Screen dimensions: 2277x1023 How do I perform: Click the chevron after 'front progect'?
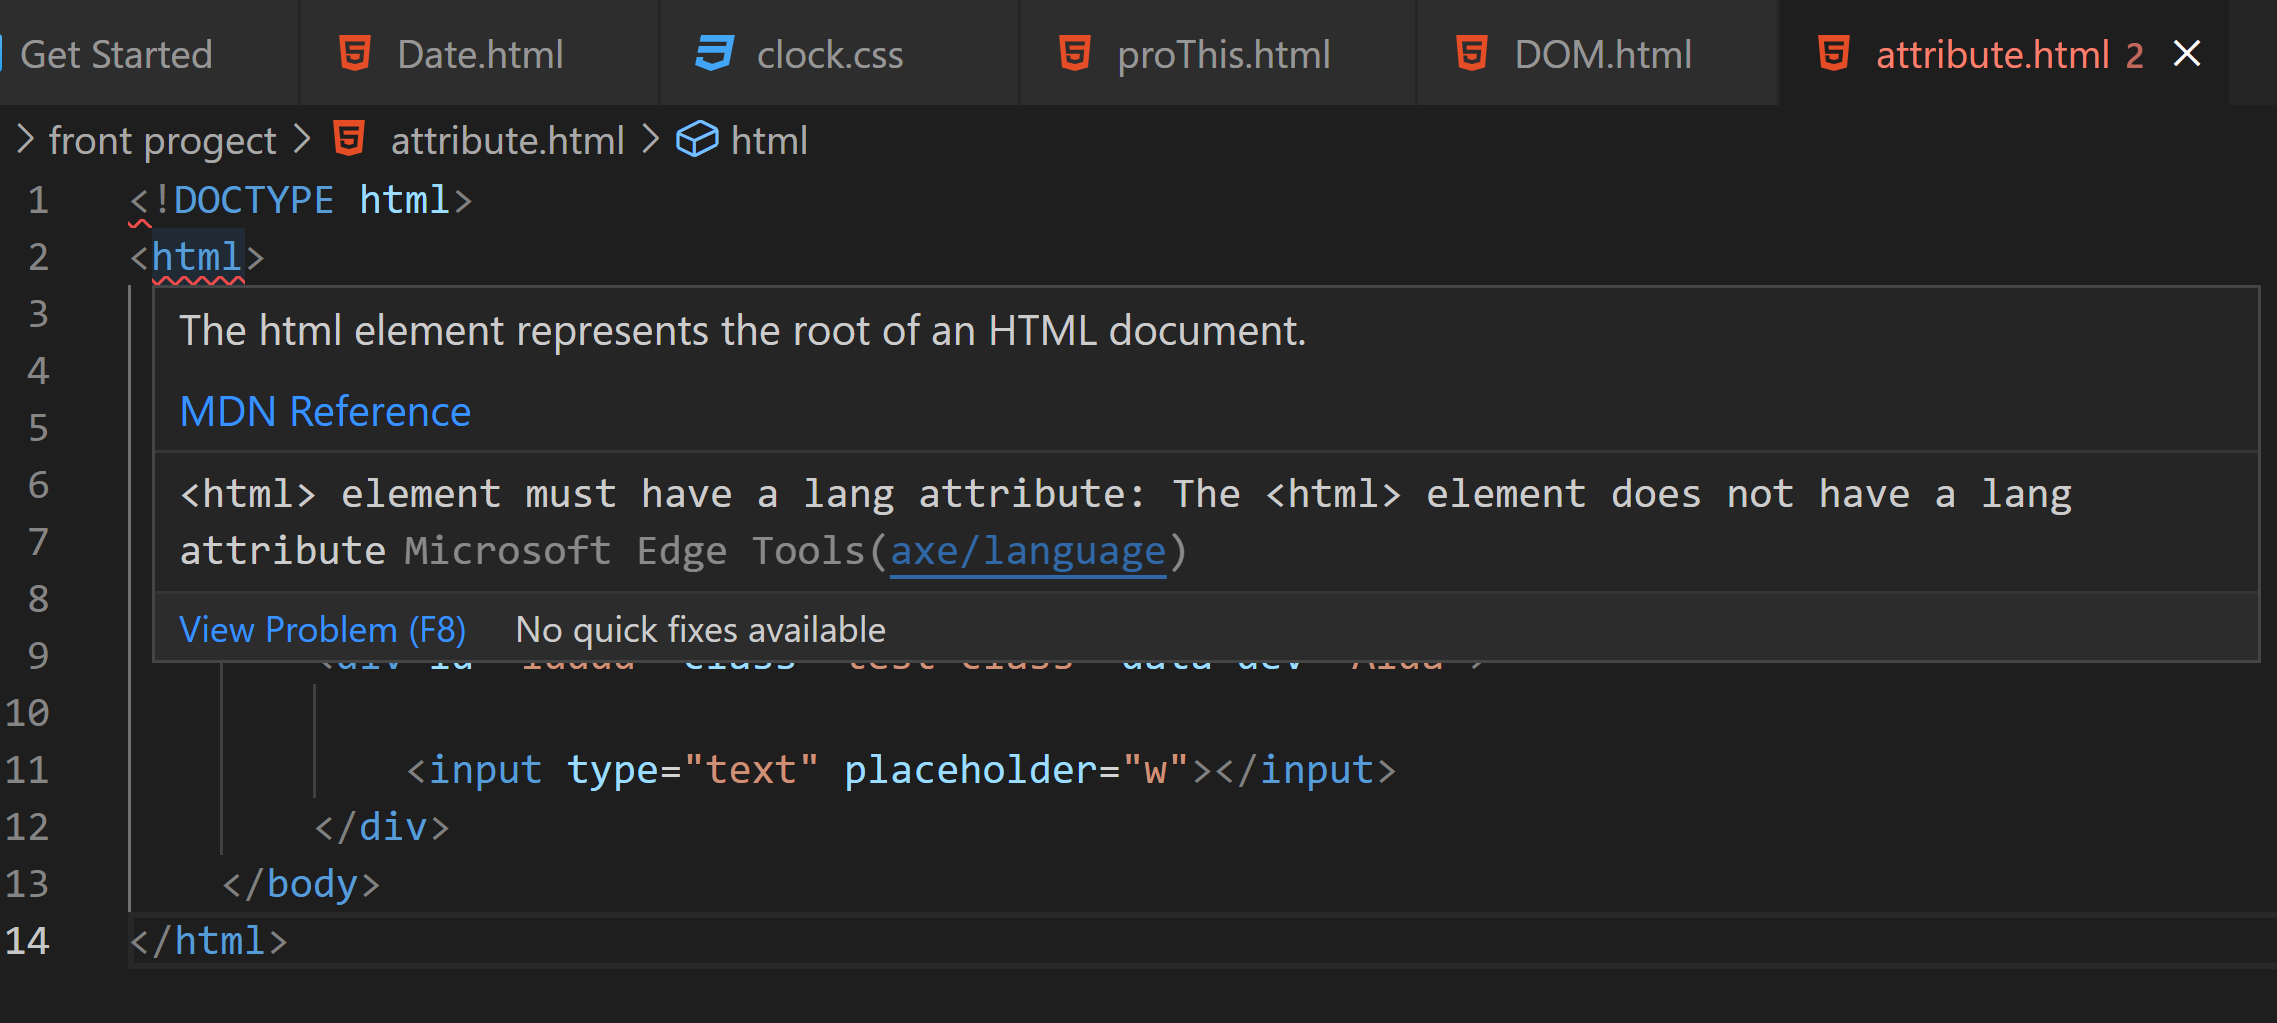302,139
